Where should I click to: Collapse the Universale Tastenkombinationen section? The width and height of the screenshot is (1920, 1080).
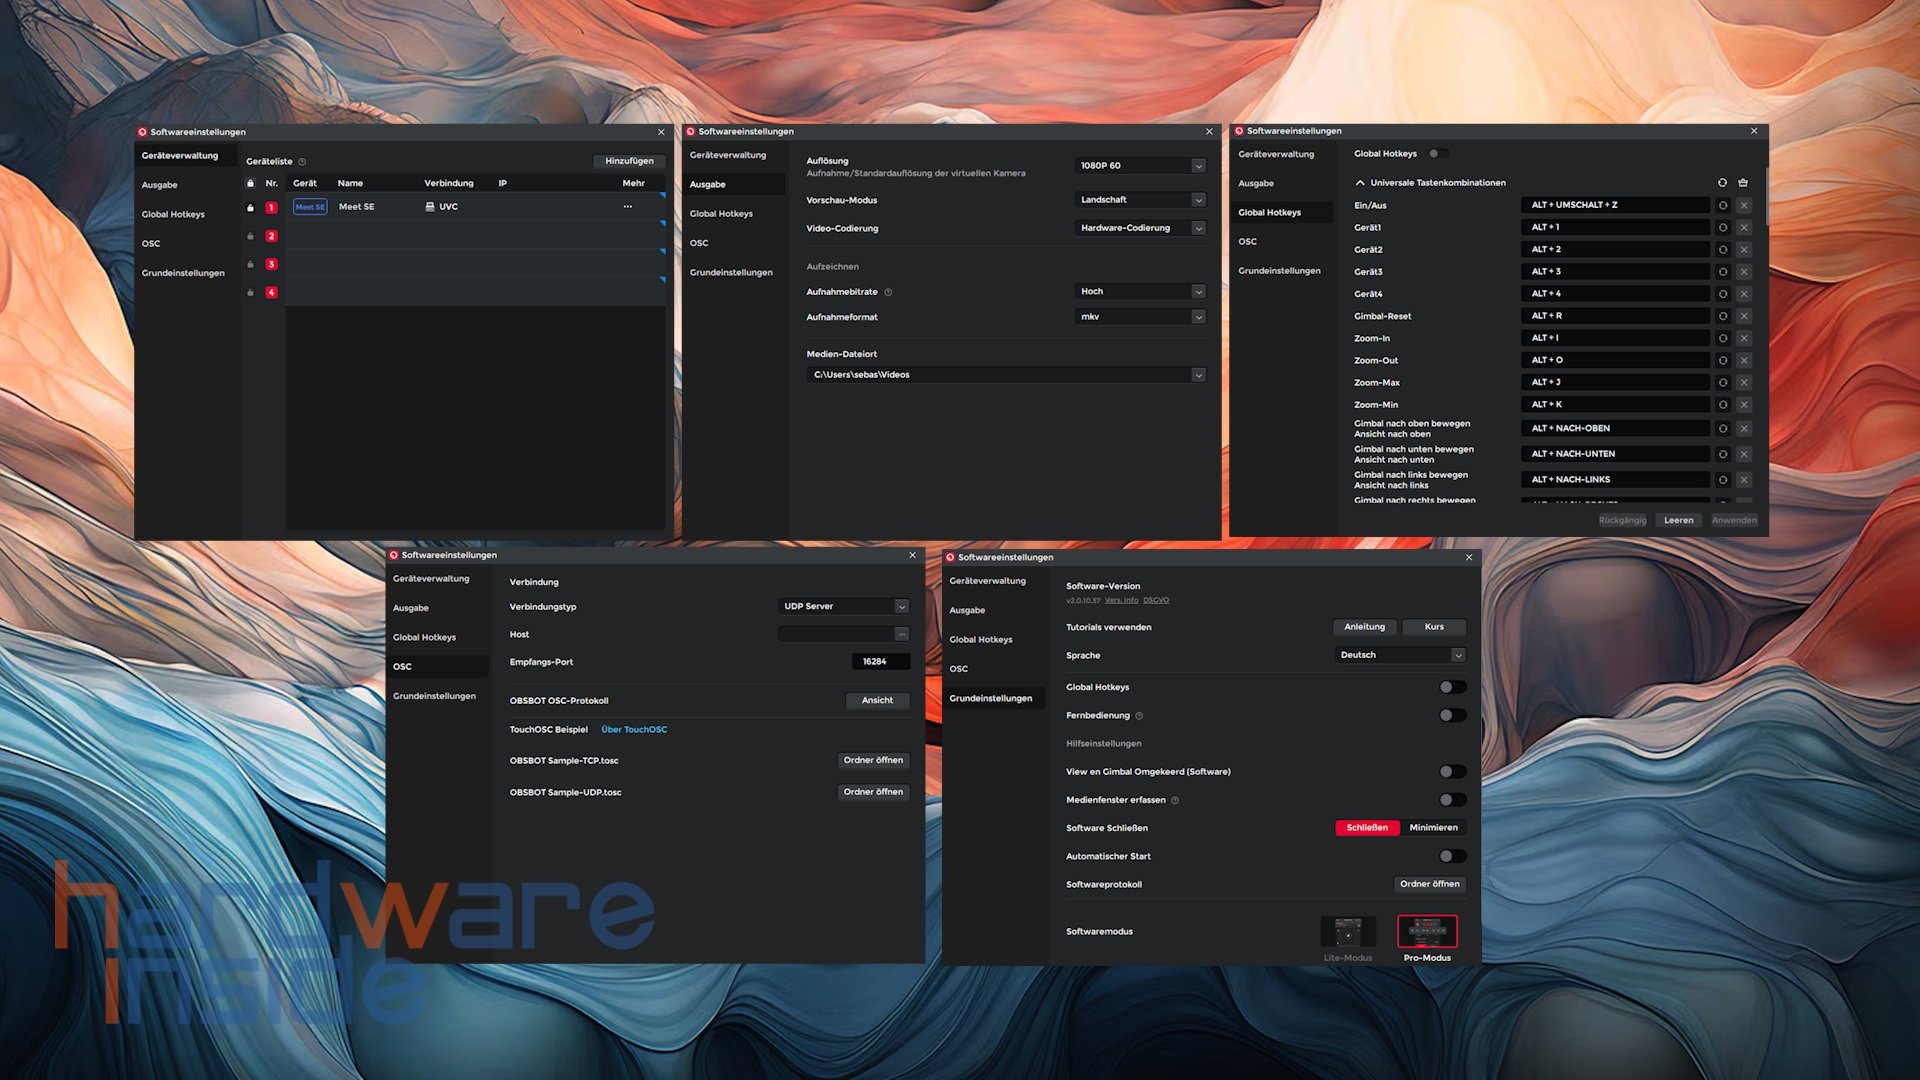(x=1360, y=183)
